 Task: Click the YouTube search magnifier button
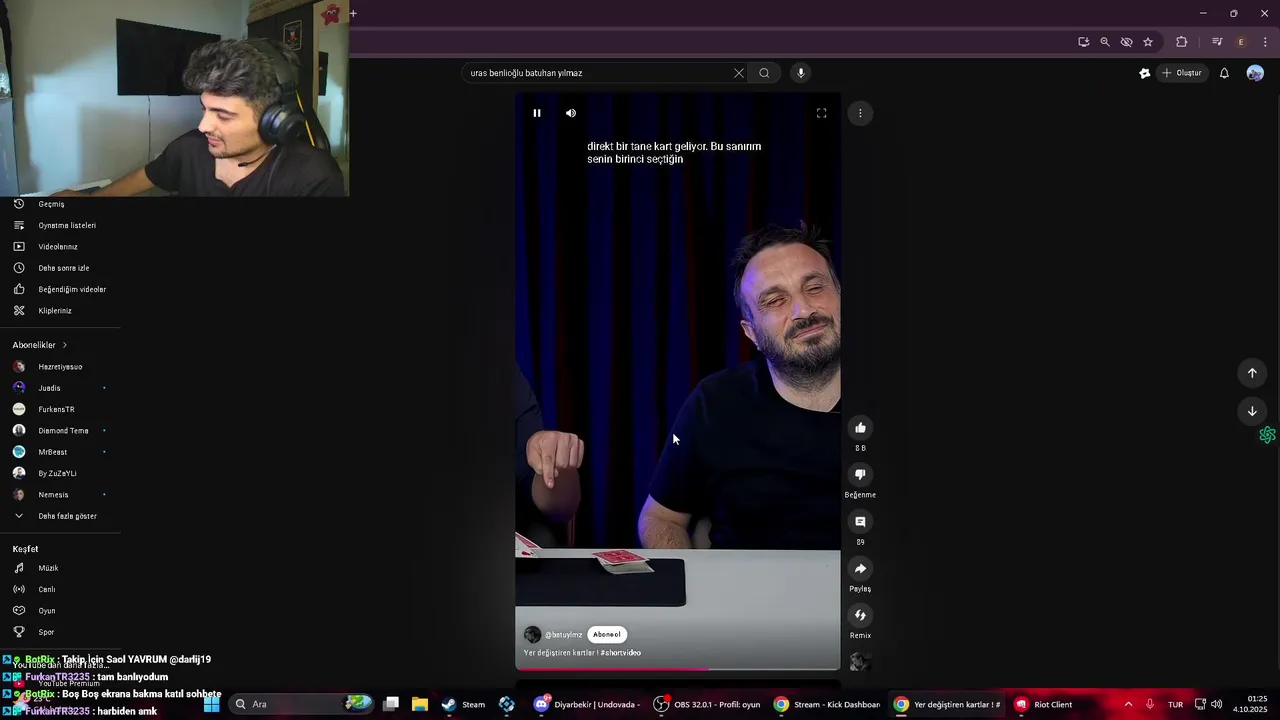point(764,73)
